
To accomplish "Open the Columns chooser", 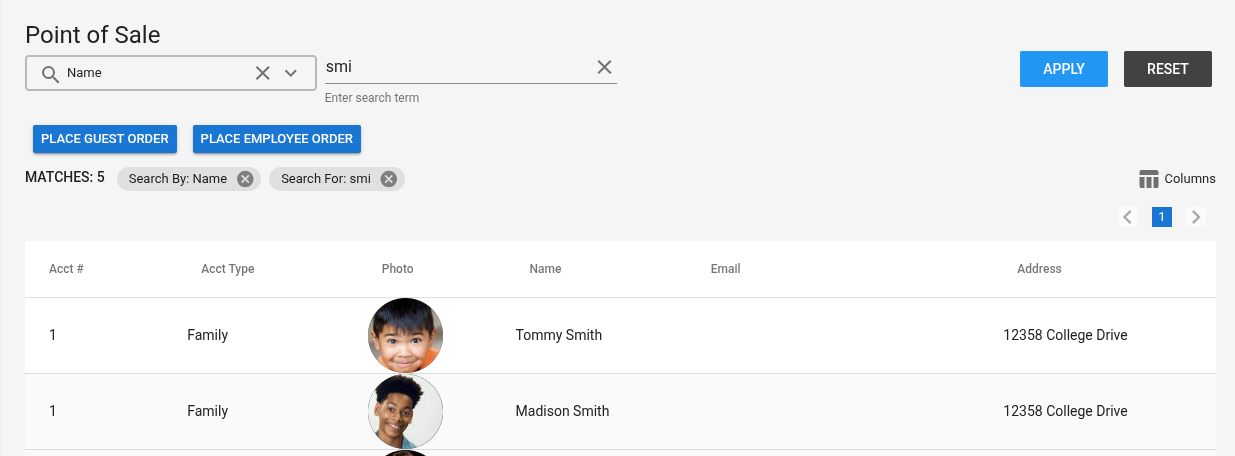I will [1177, 179].
